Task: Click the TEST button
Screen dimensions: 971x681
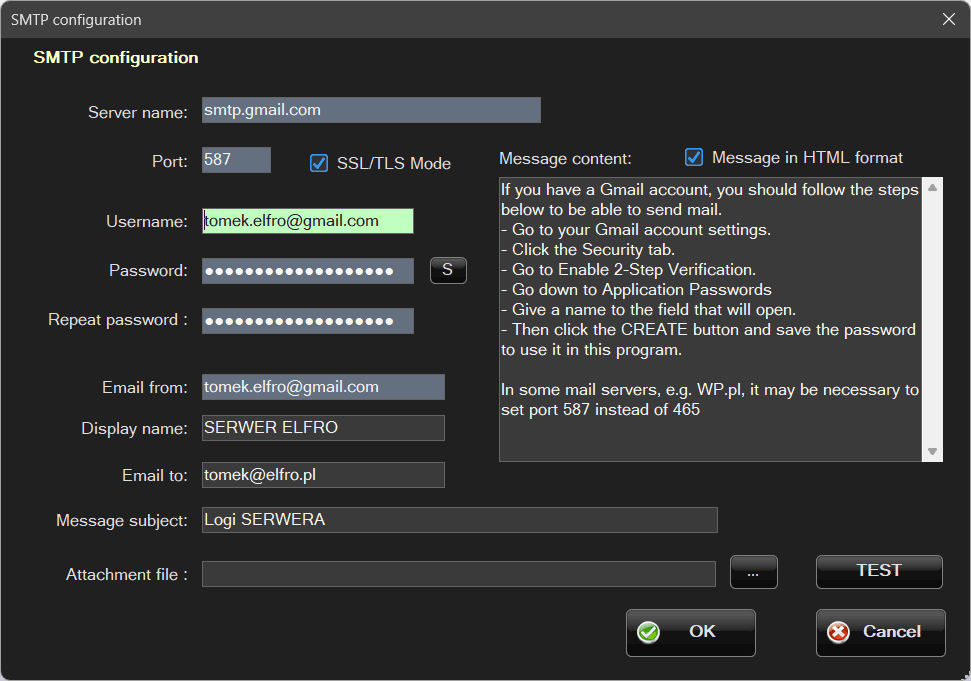Action: coord(879,571)
